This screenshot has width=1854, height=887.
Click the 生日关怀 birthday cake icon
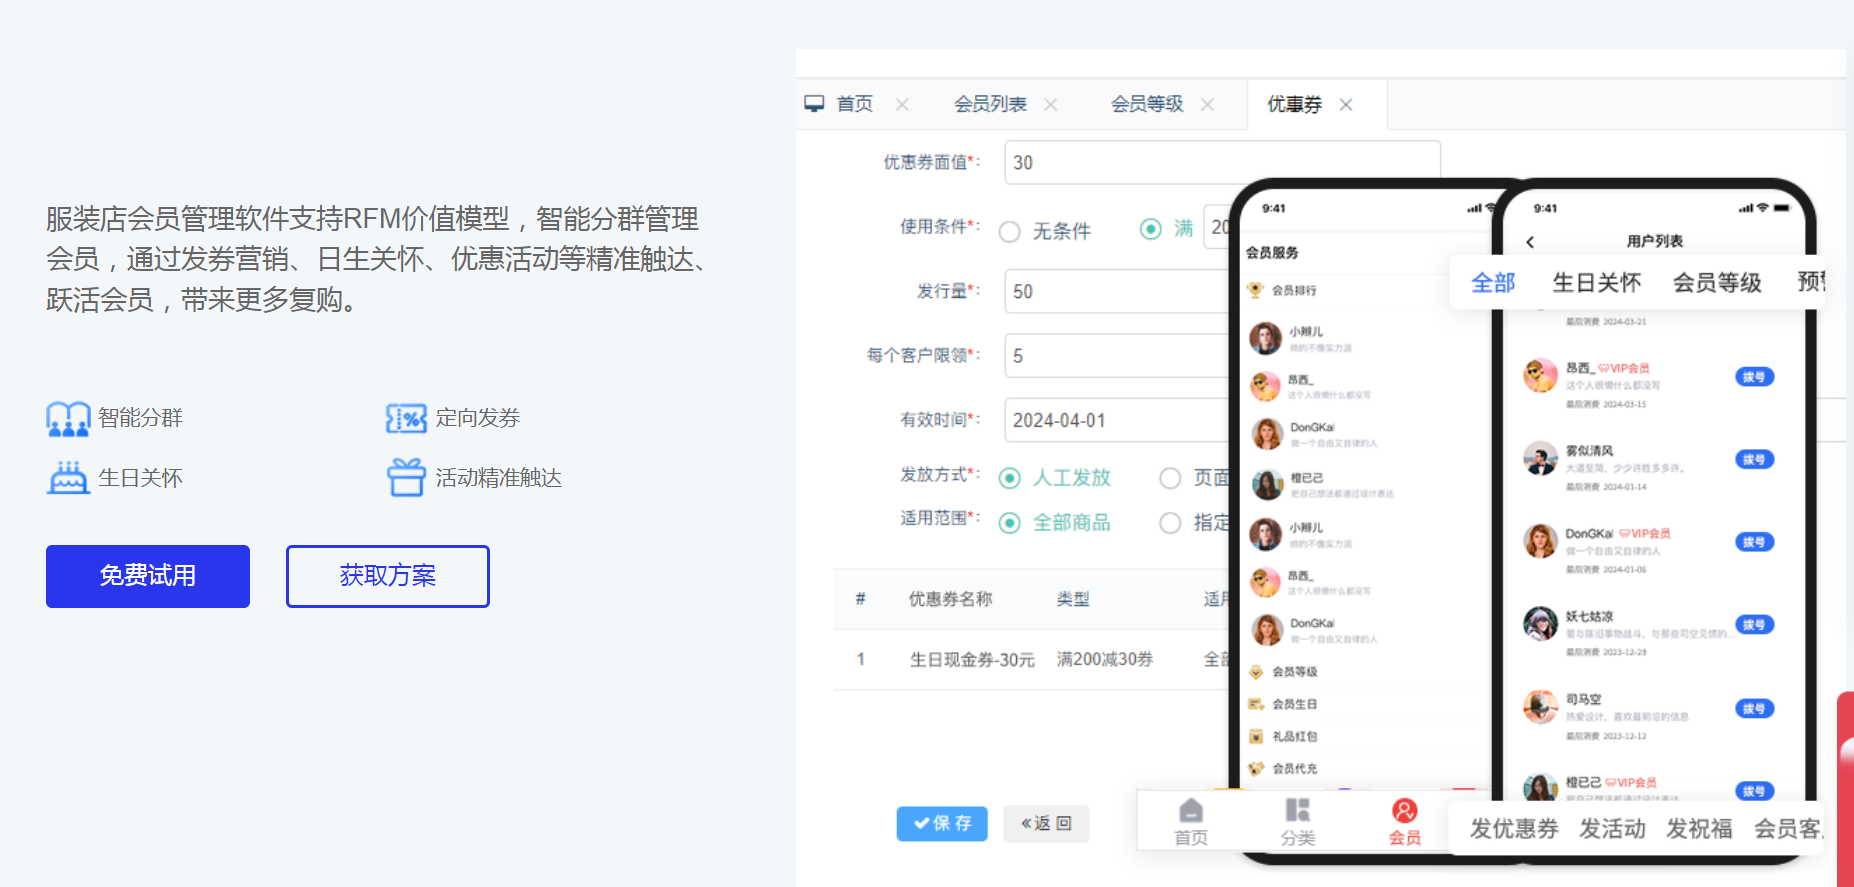tap(68, 478)
